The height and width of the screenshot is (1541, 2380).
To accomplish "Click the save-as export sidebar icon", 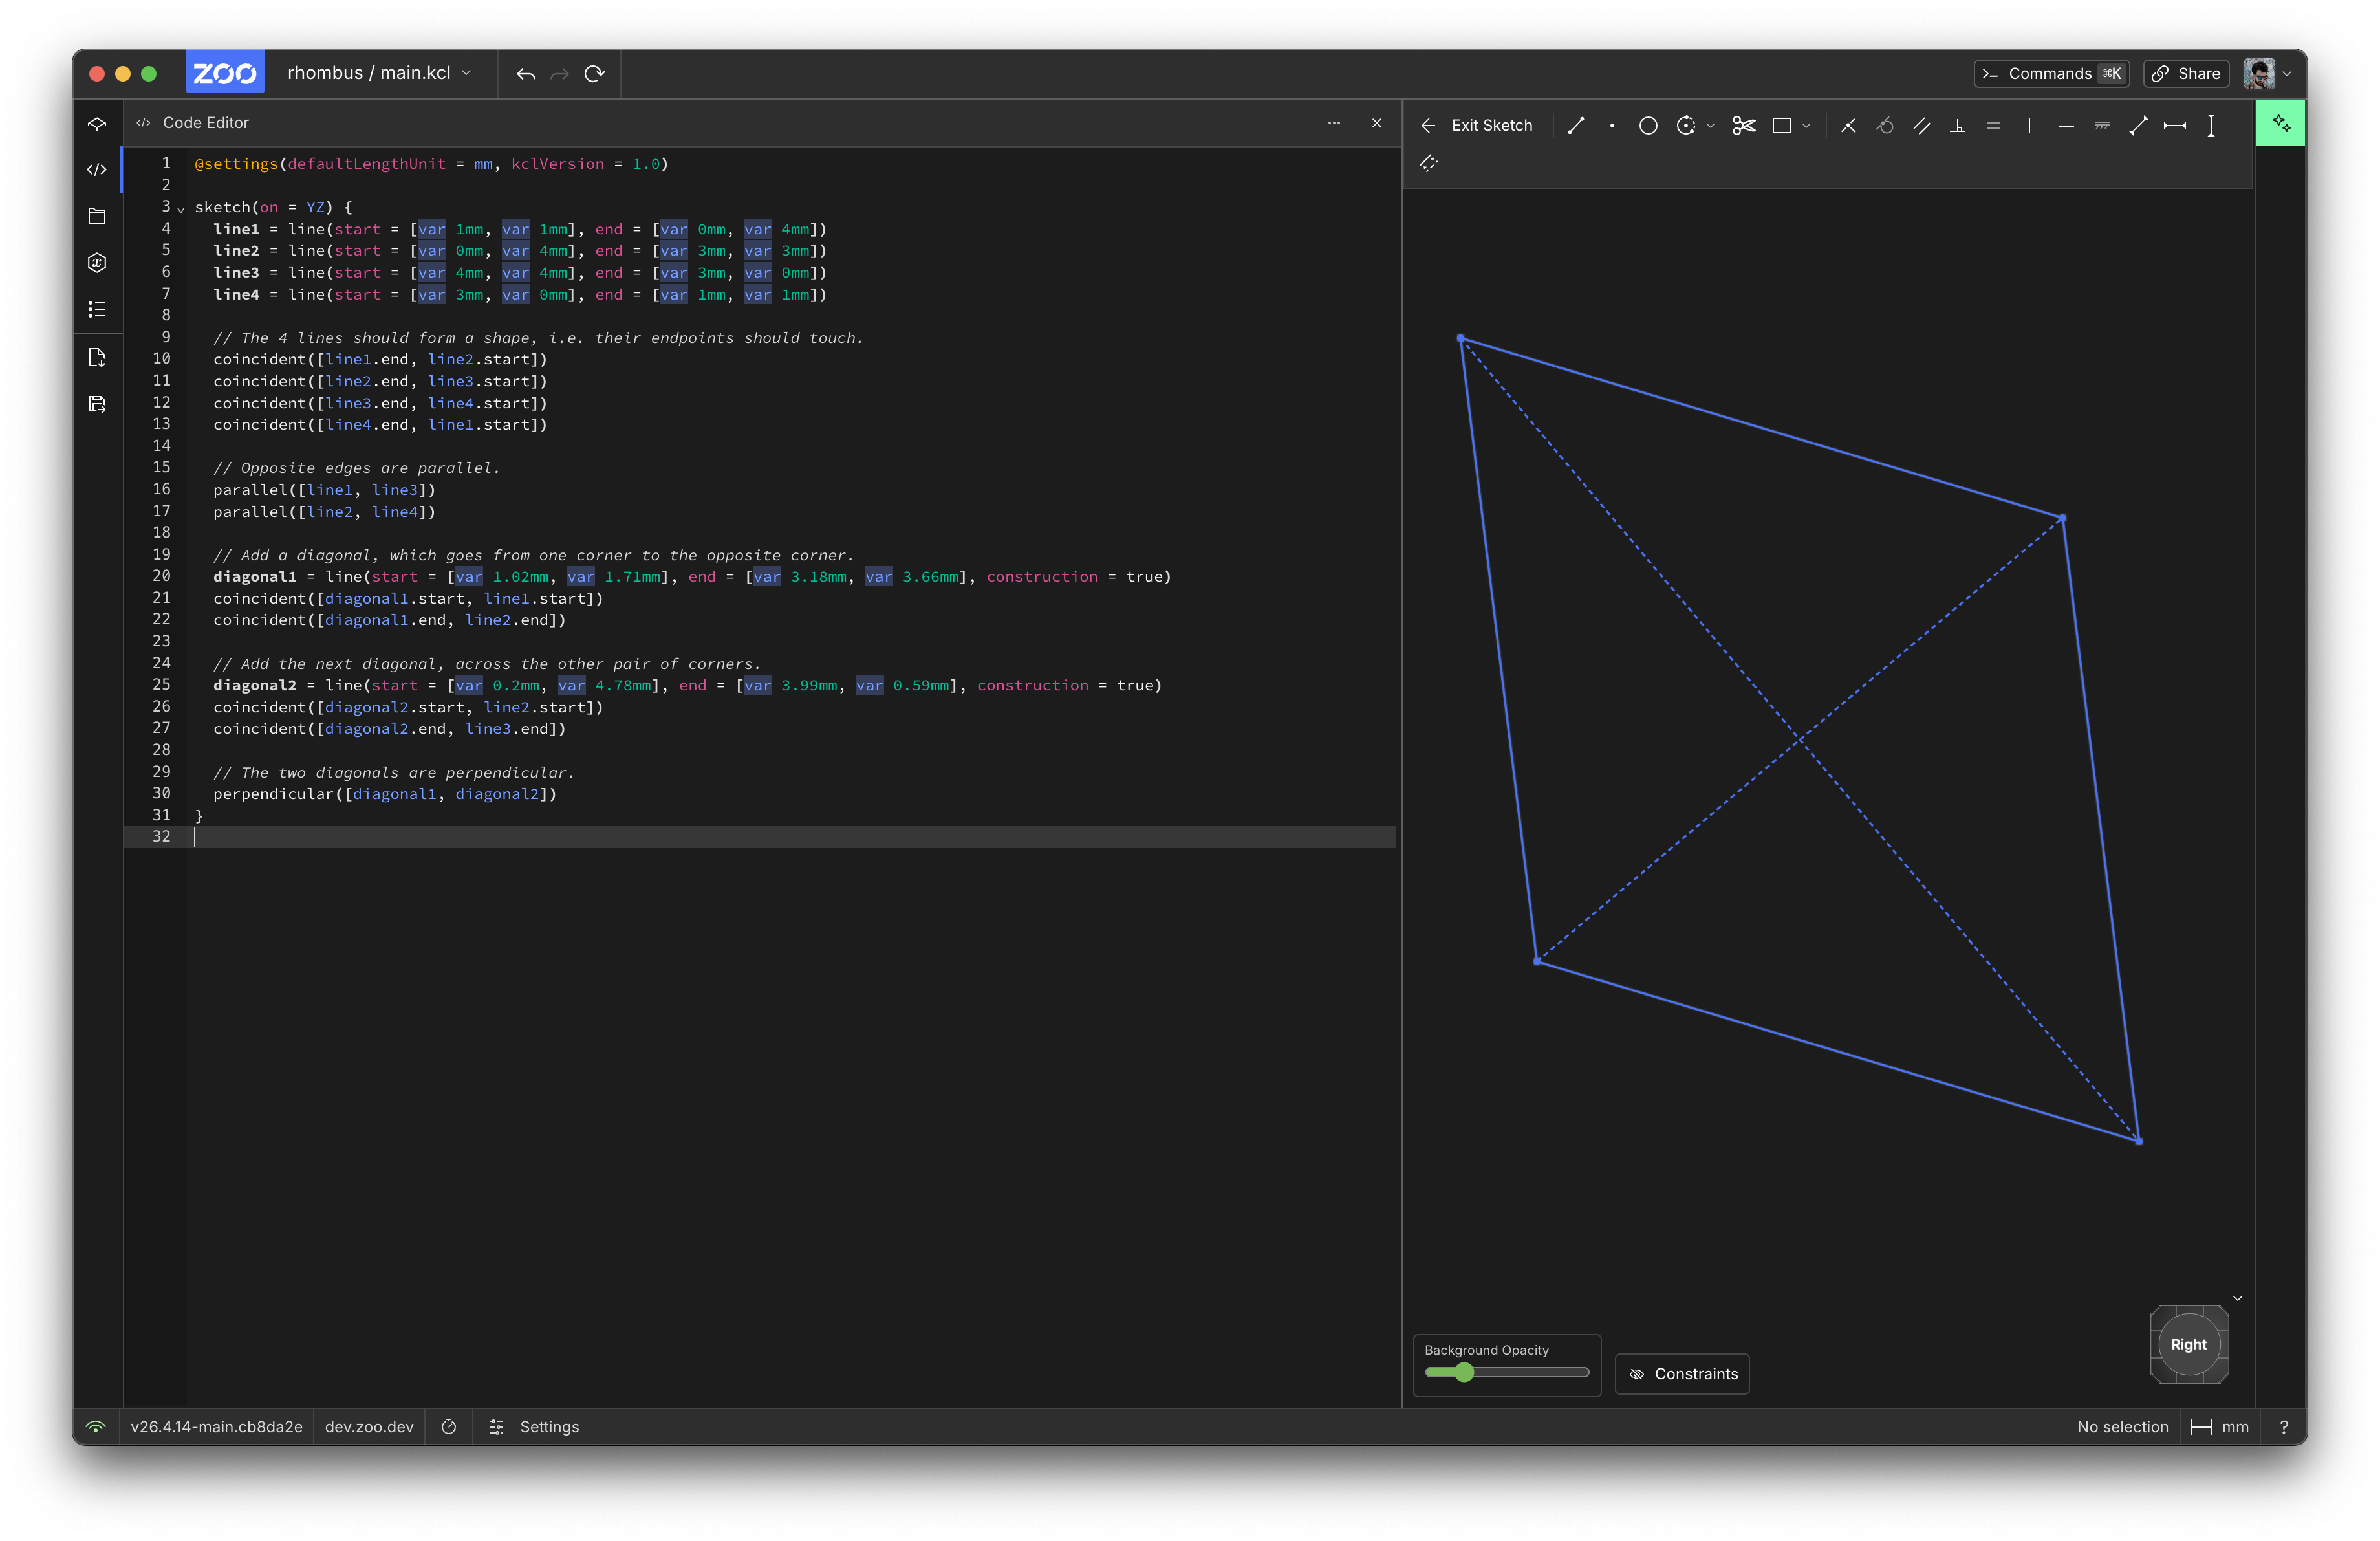I will [x=97, y=404].
